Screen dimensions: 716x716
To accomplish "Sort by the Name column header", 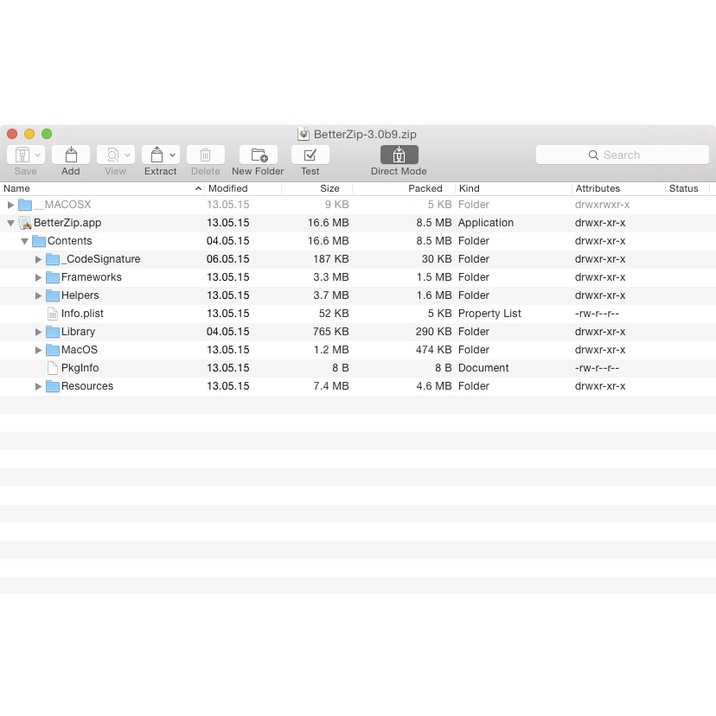I will tap(100, 188).
